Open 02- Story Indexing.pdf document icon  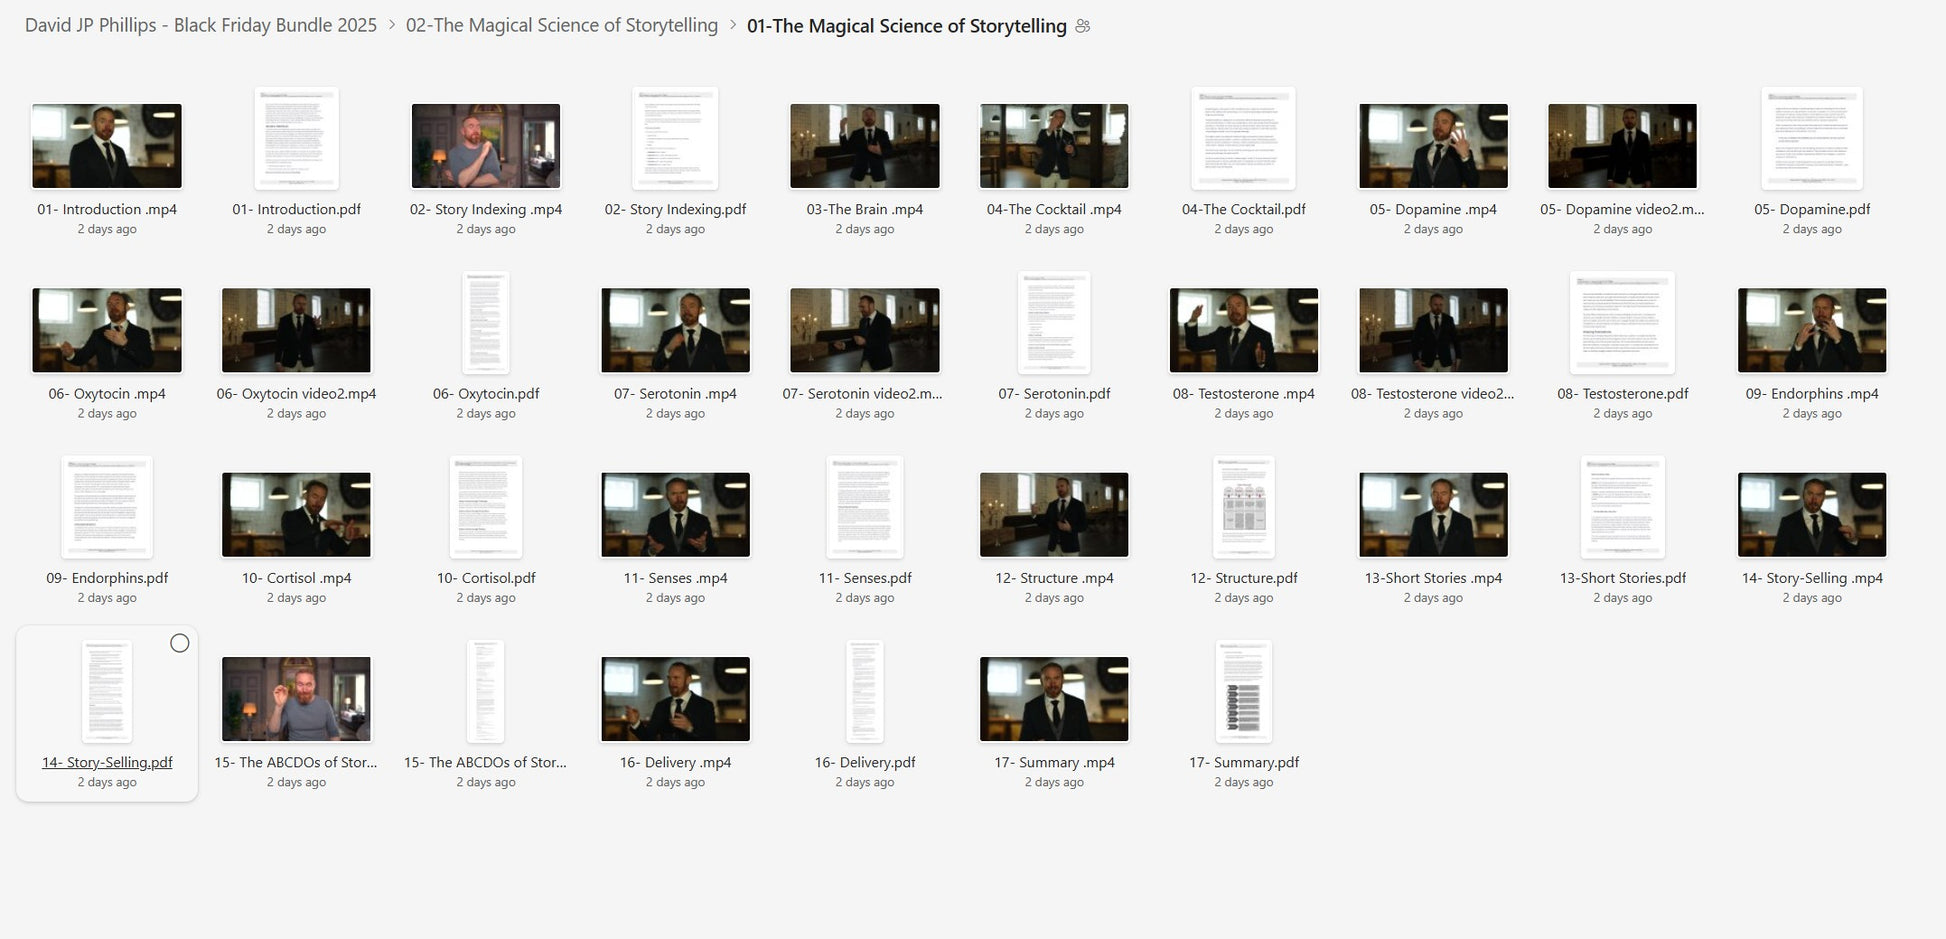pos(675,139)
